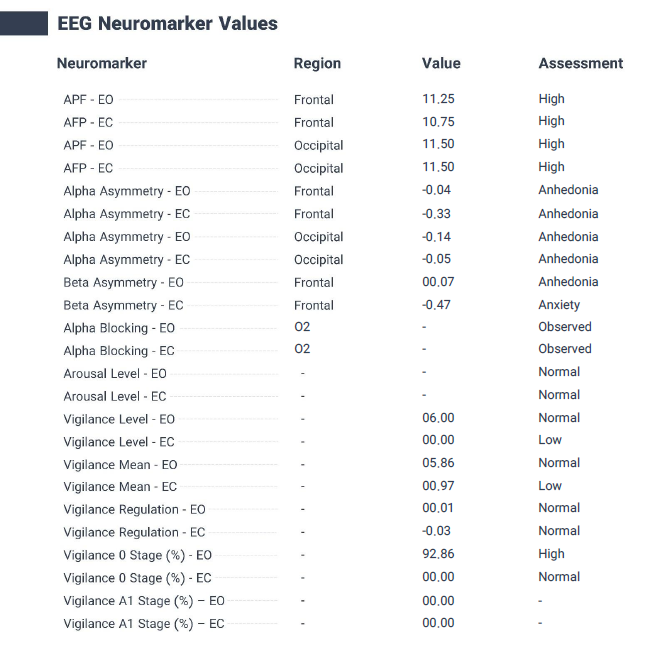Click the 92.86 value

pyautogui.click(x=438, y=554)
